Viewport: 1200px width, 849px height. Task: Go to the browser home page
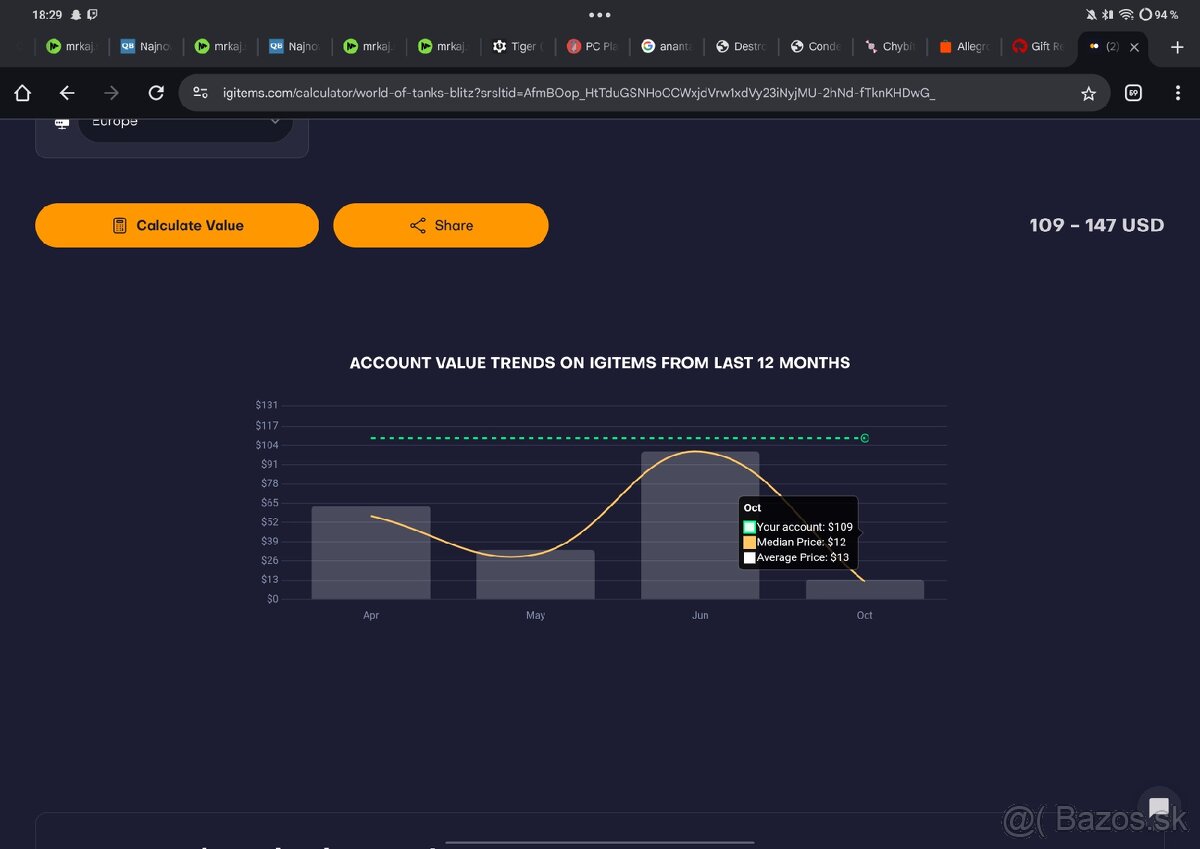click(x=23, y=93)
